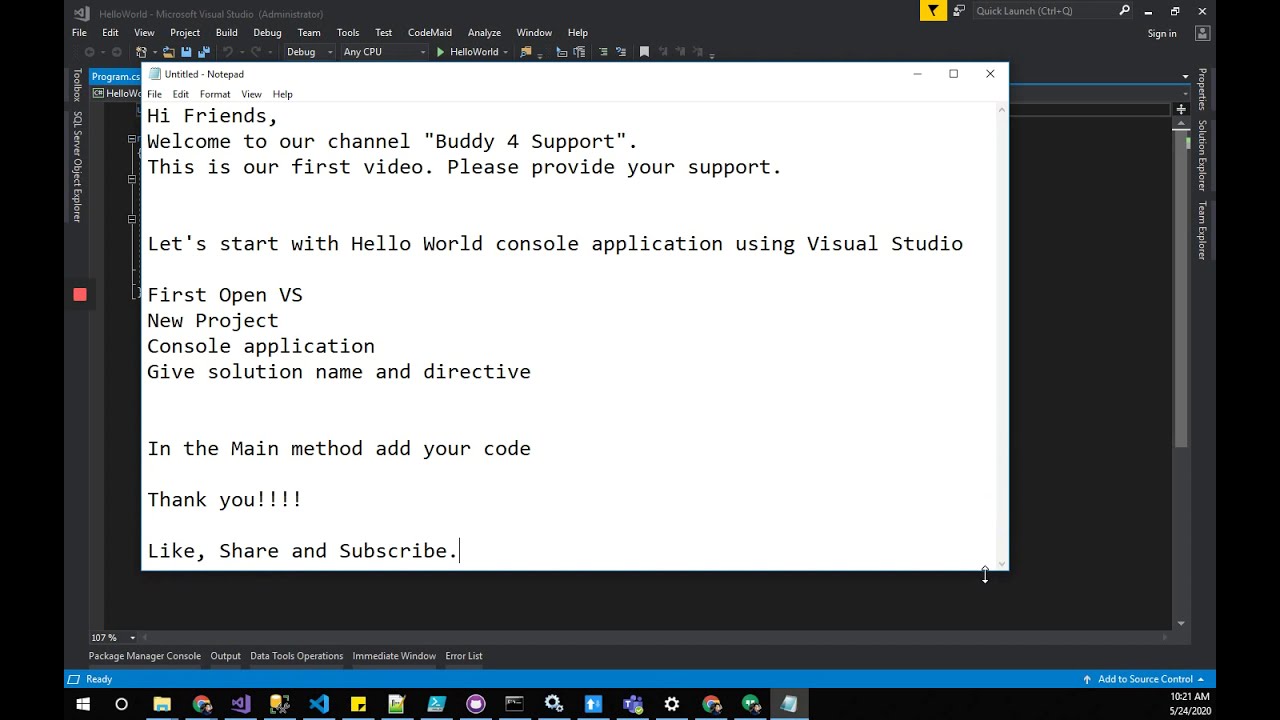Click the comment-out lines toolbar icon
Screen dimensions: 1280x720
[x=603, y=52]
